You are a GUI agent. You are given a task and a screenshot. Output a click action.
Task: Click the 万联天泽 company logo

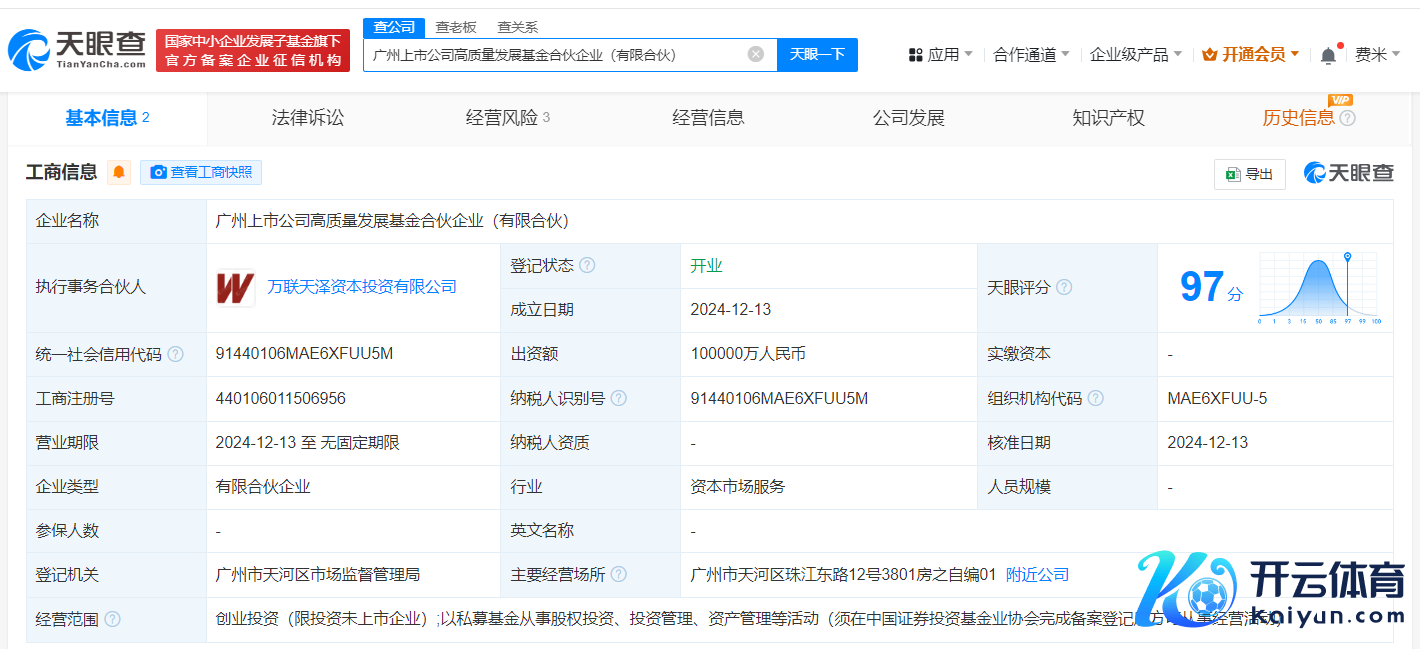(235, 288)
